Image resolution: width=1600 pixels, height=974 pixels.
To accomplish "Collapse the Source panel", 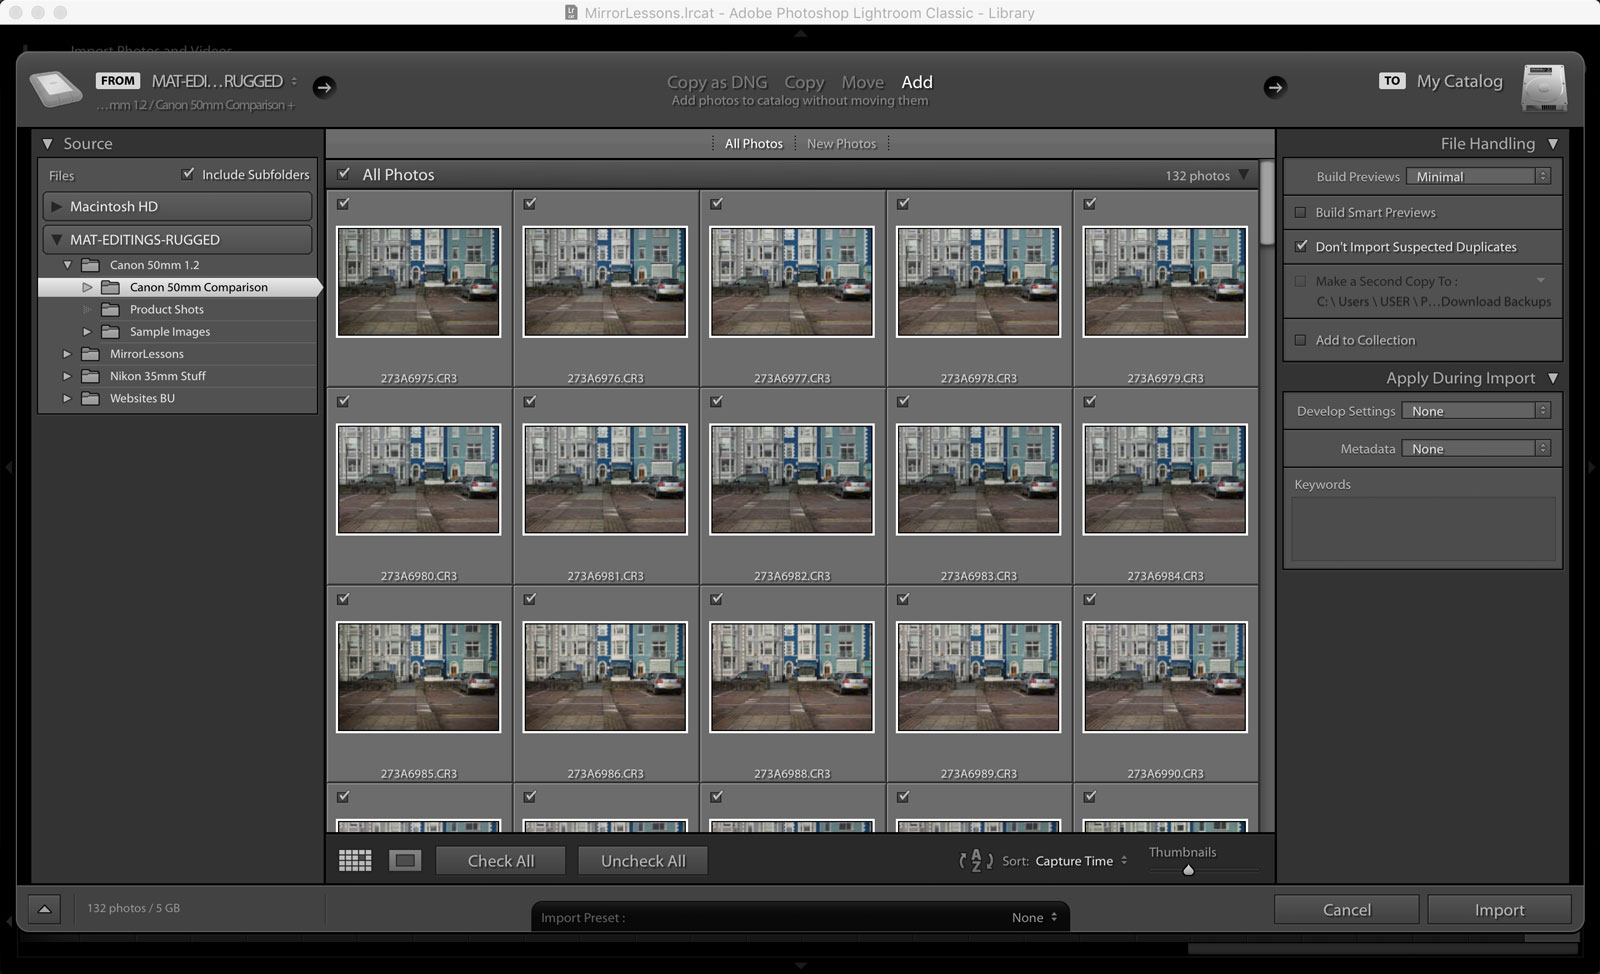I will (47, 144).
